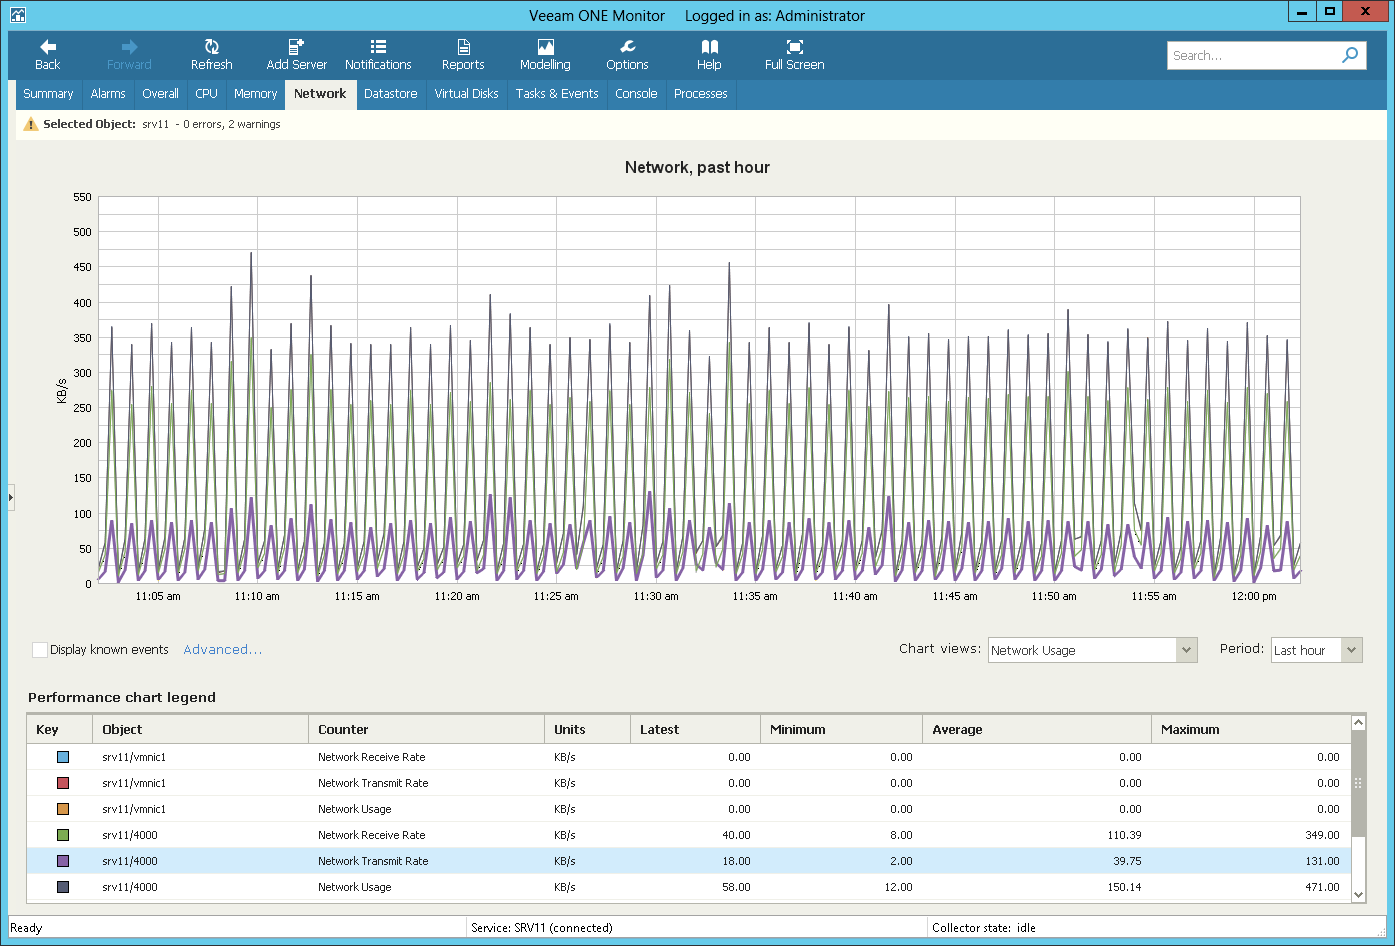
Task: Sort legend by Maximum column header
Action: click(1250, 730)
